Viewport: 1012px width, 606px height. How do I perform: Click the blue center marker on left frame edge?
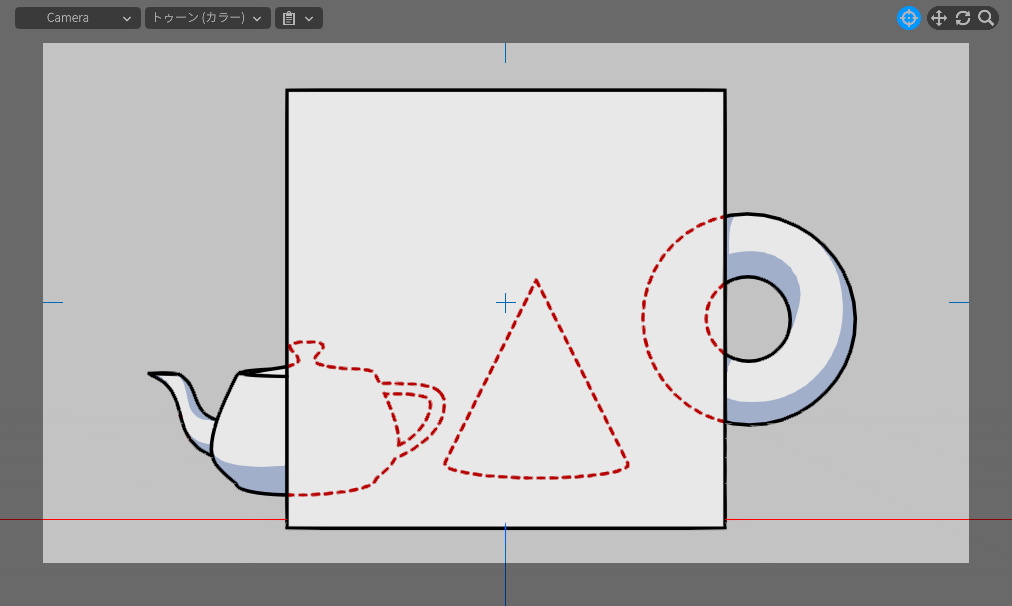[52, 302]
